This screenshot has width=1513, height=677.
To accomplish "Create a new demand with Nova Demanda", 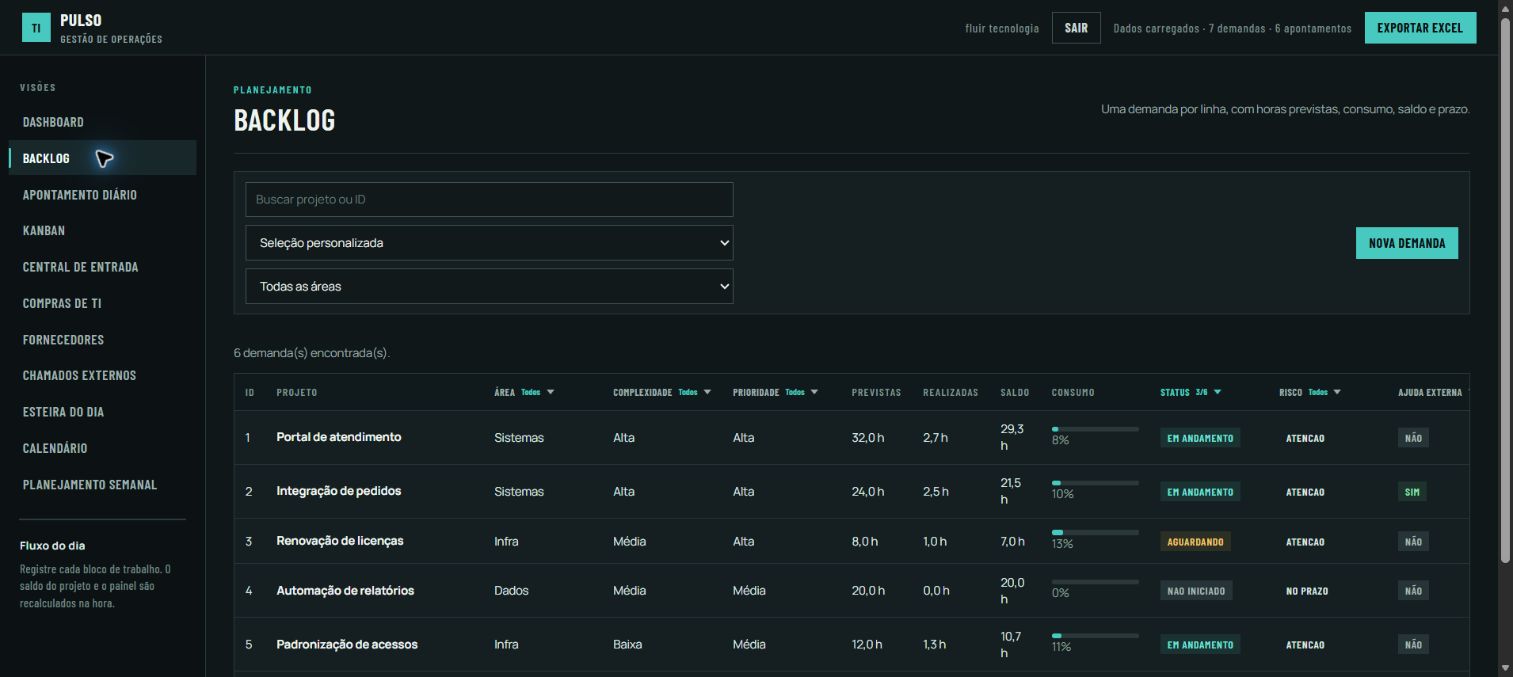I will click(x=1407, y=243).
